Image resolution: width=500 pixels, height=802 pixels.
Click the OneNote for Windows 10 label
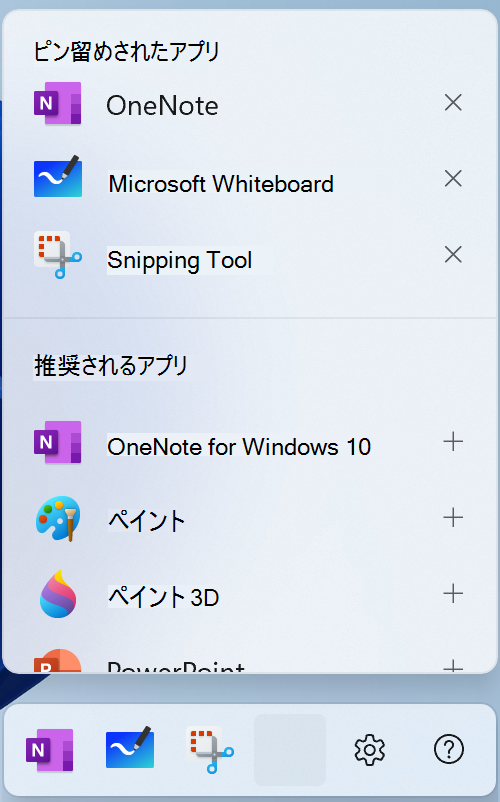pyautogui.click(x=239, y=447)
